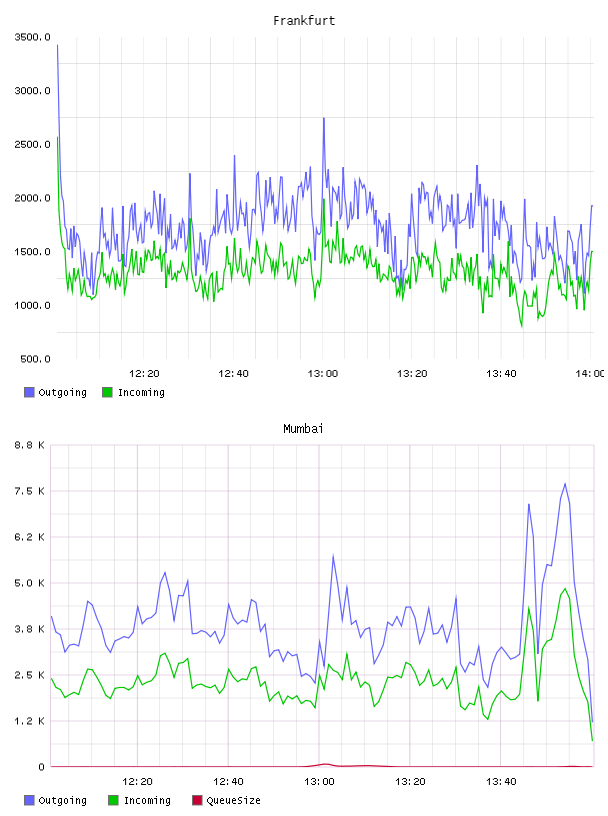This screenshot has height=816, width=608.
Task: Click the highest outgoing peak in Mumbai chart
Action: tap(565, 484)
